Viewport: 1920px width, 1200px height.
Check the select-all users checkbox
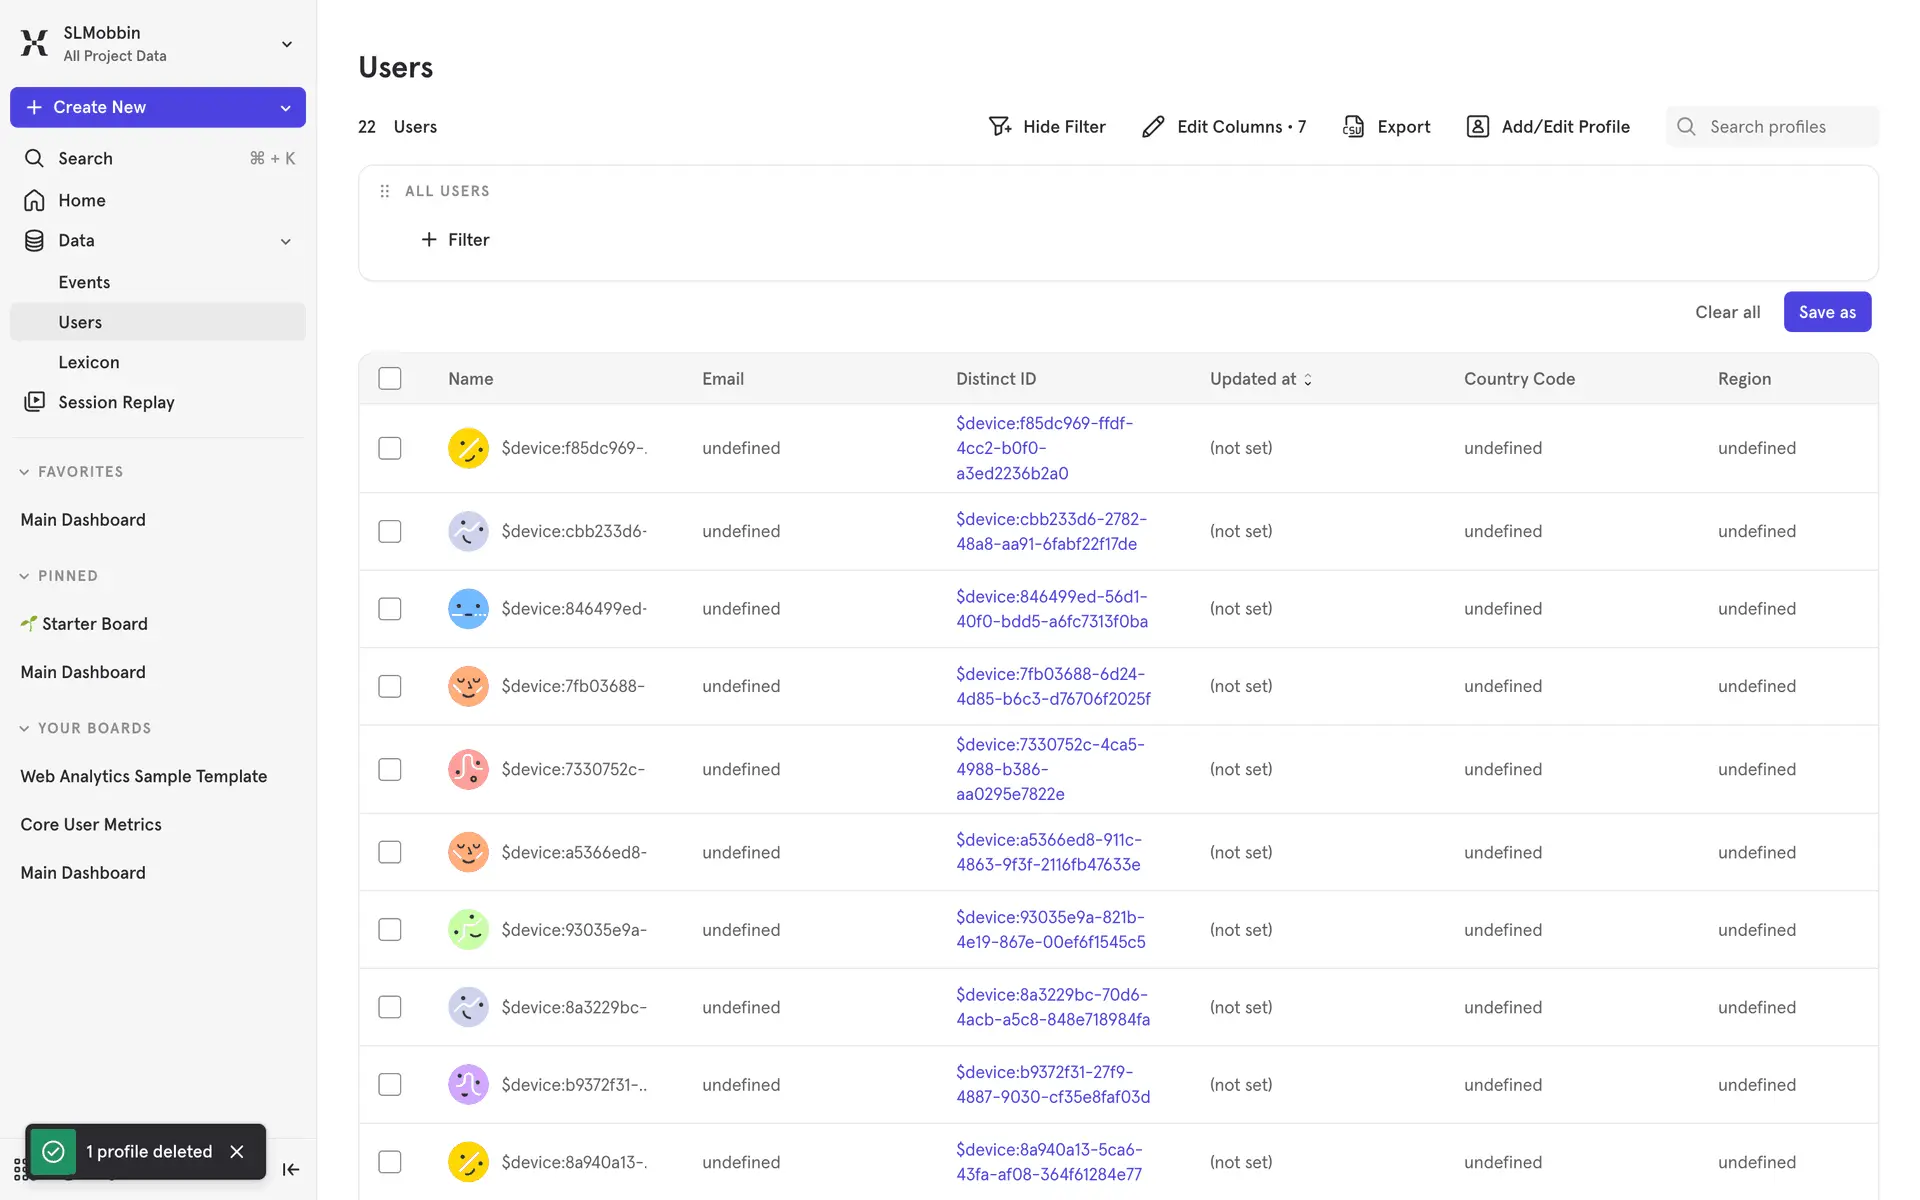tap(390, 378)
